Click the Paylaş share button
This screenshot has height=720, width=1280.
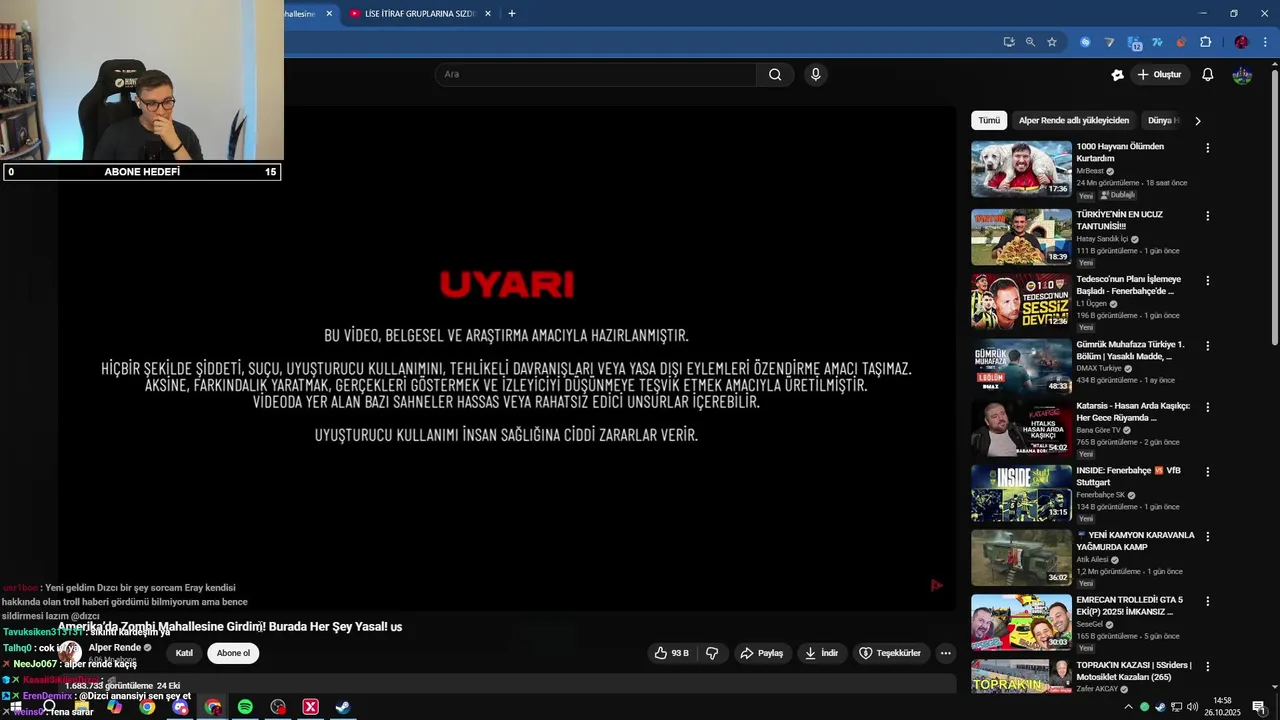761,653
